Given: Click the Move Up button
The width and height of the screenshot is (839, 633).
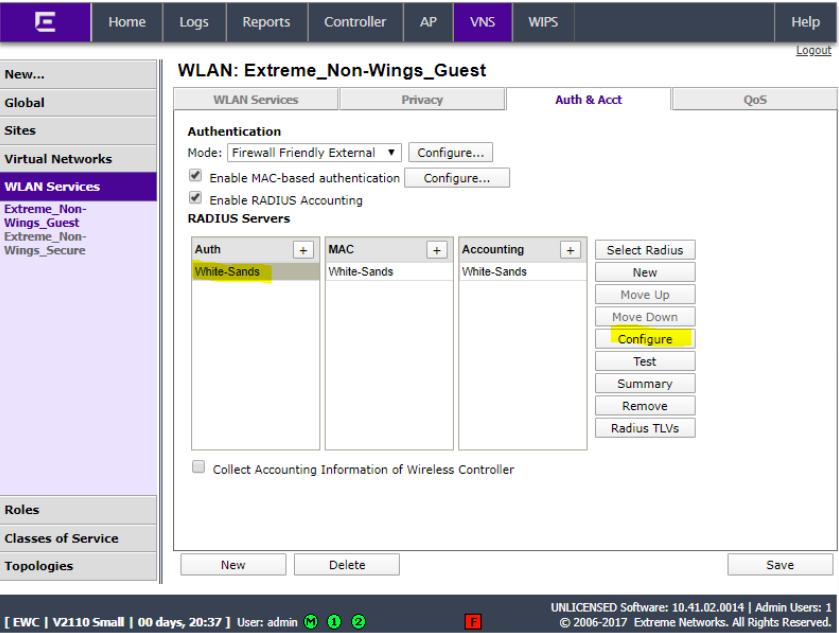Looking at the screenshot, I should 645,295.
